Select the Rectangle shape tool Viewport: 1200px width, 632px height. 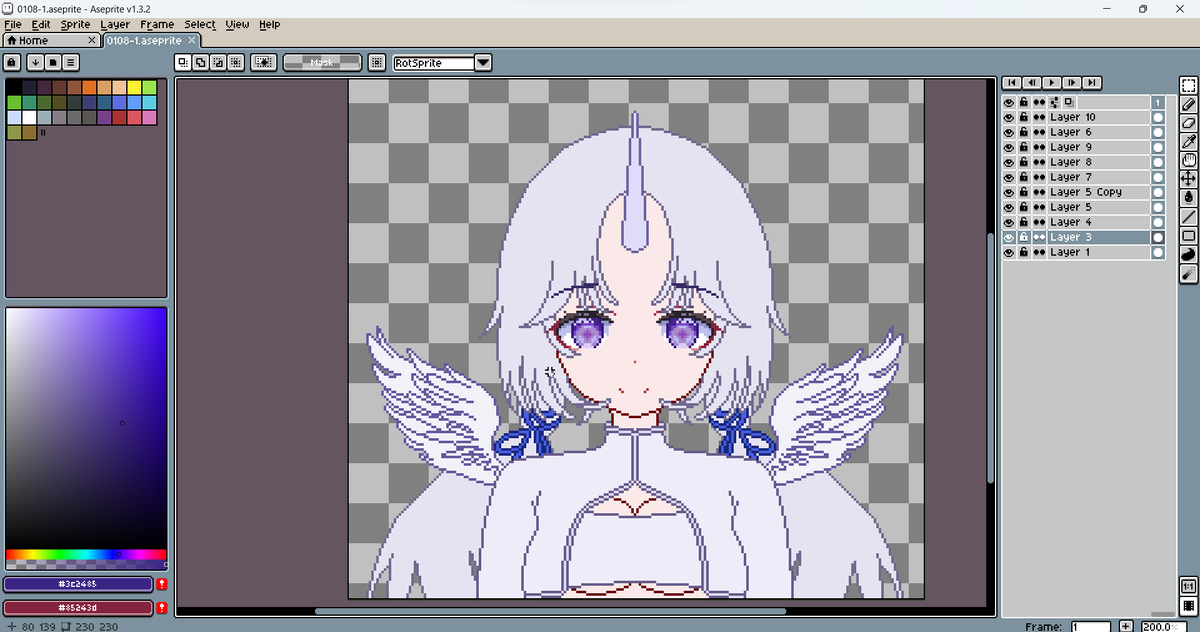tap(1189, 236)
